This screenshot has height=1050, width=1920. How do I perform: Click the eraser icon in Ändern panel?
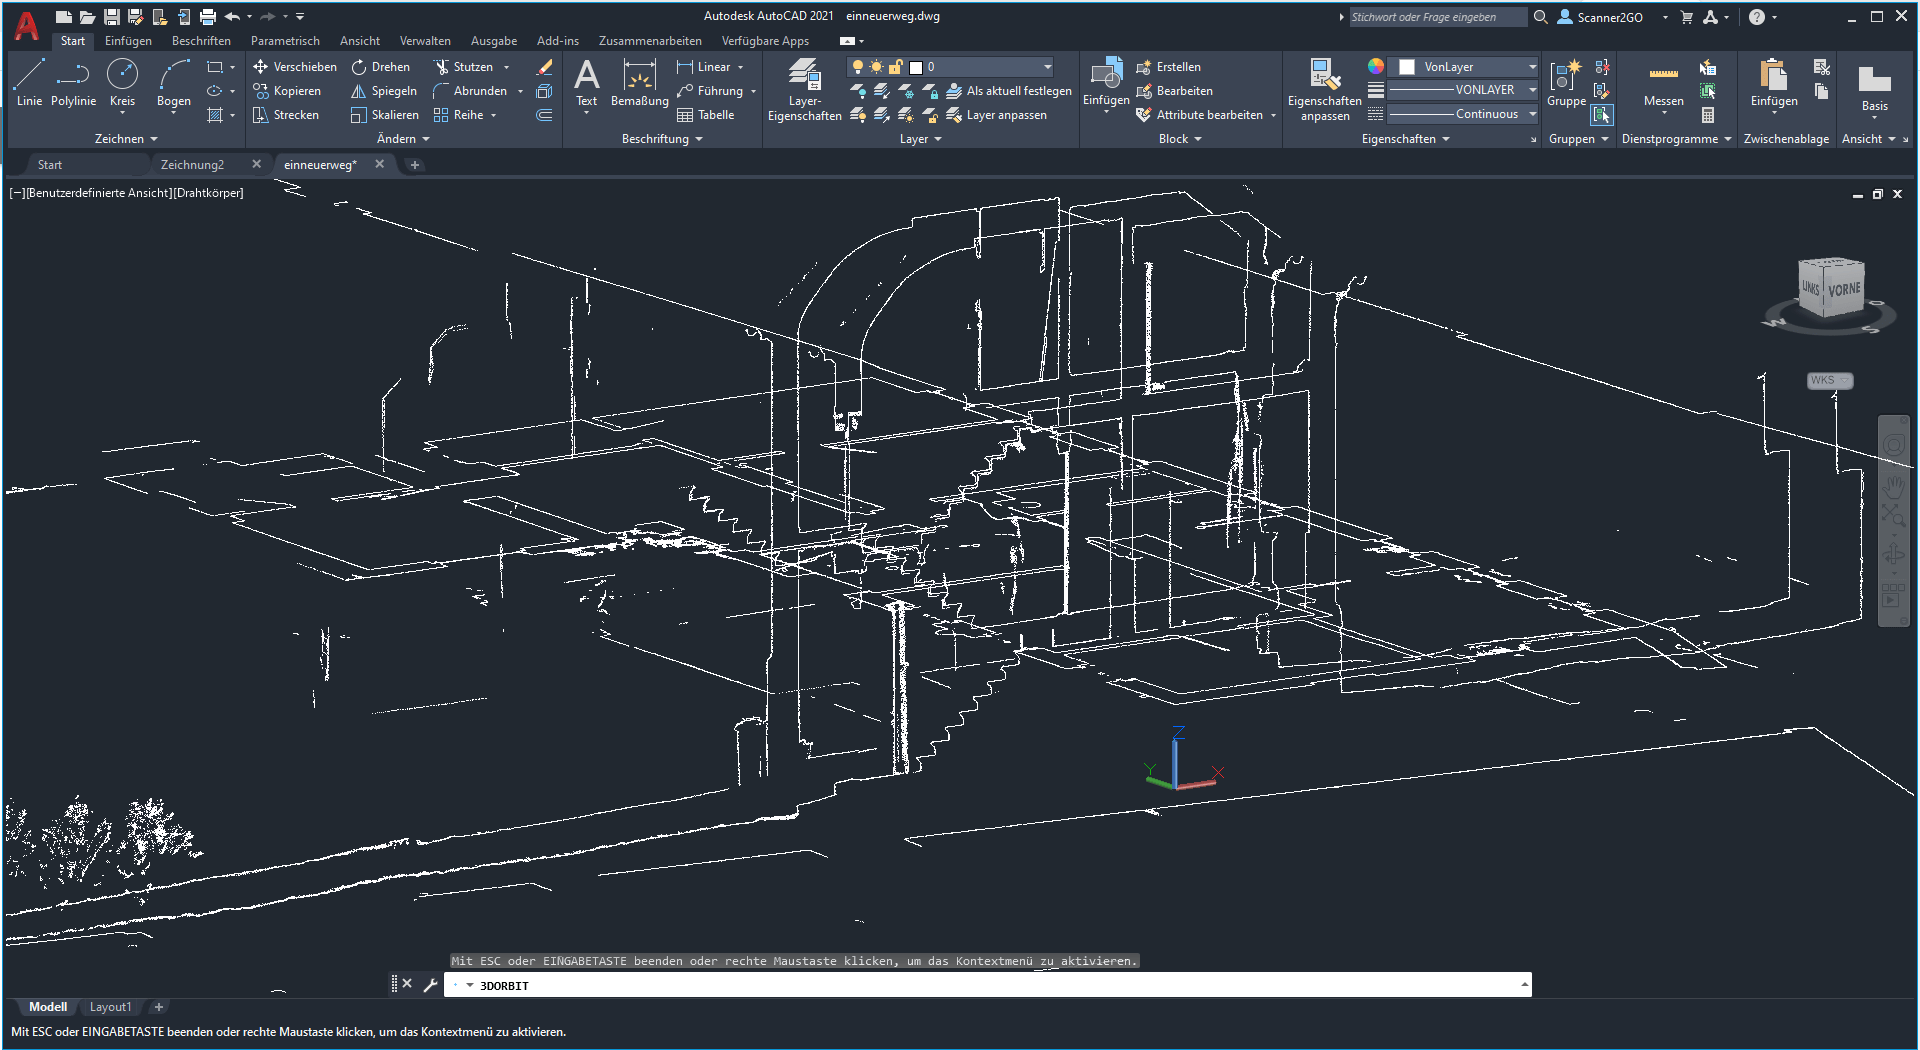pyautogui.click(x=544, y=67)
